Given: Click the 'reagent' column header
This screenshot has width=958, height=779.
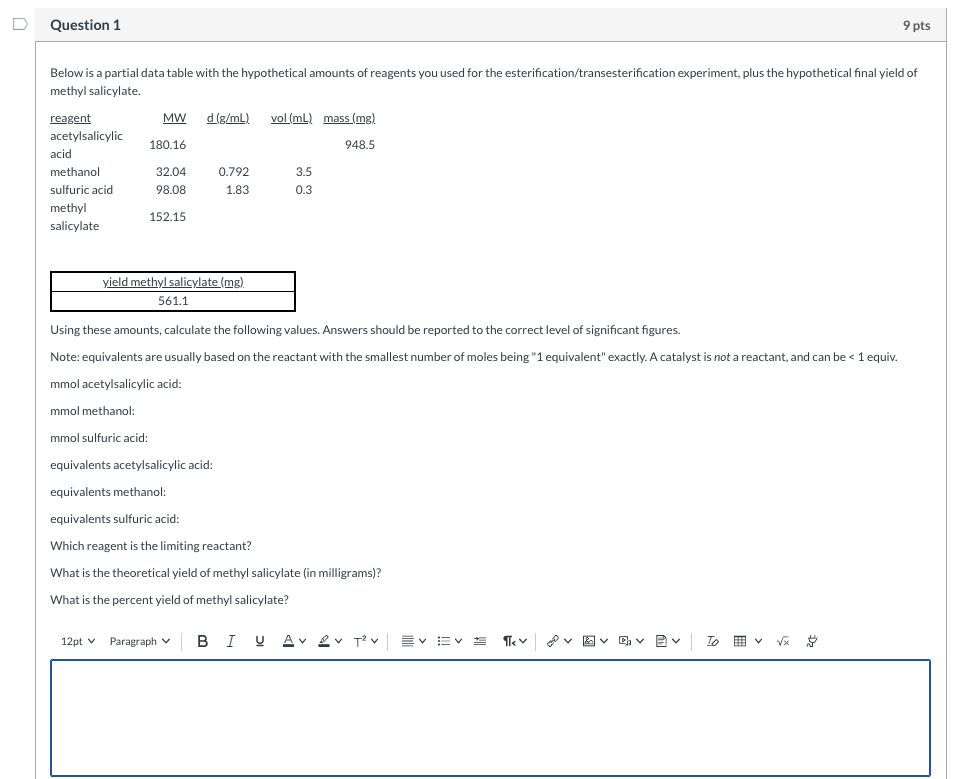Looking at the screenshot, I should pos(70,118).
